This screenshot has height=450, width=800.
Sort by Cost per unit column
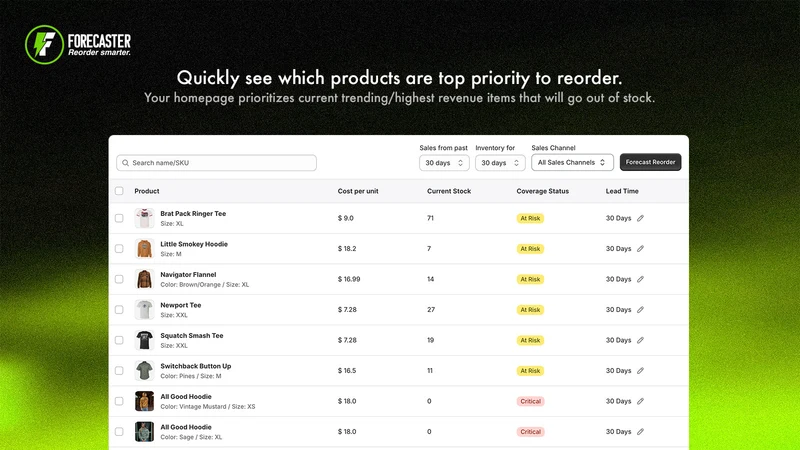[358, 191]
